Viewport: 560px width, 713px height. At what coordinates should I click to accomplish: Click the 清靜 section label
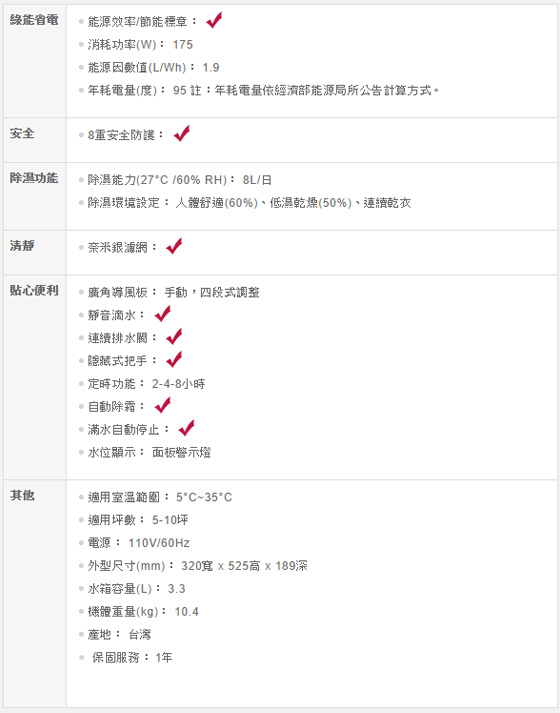point(22,246)
